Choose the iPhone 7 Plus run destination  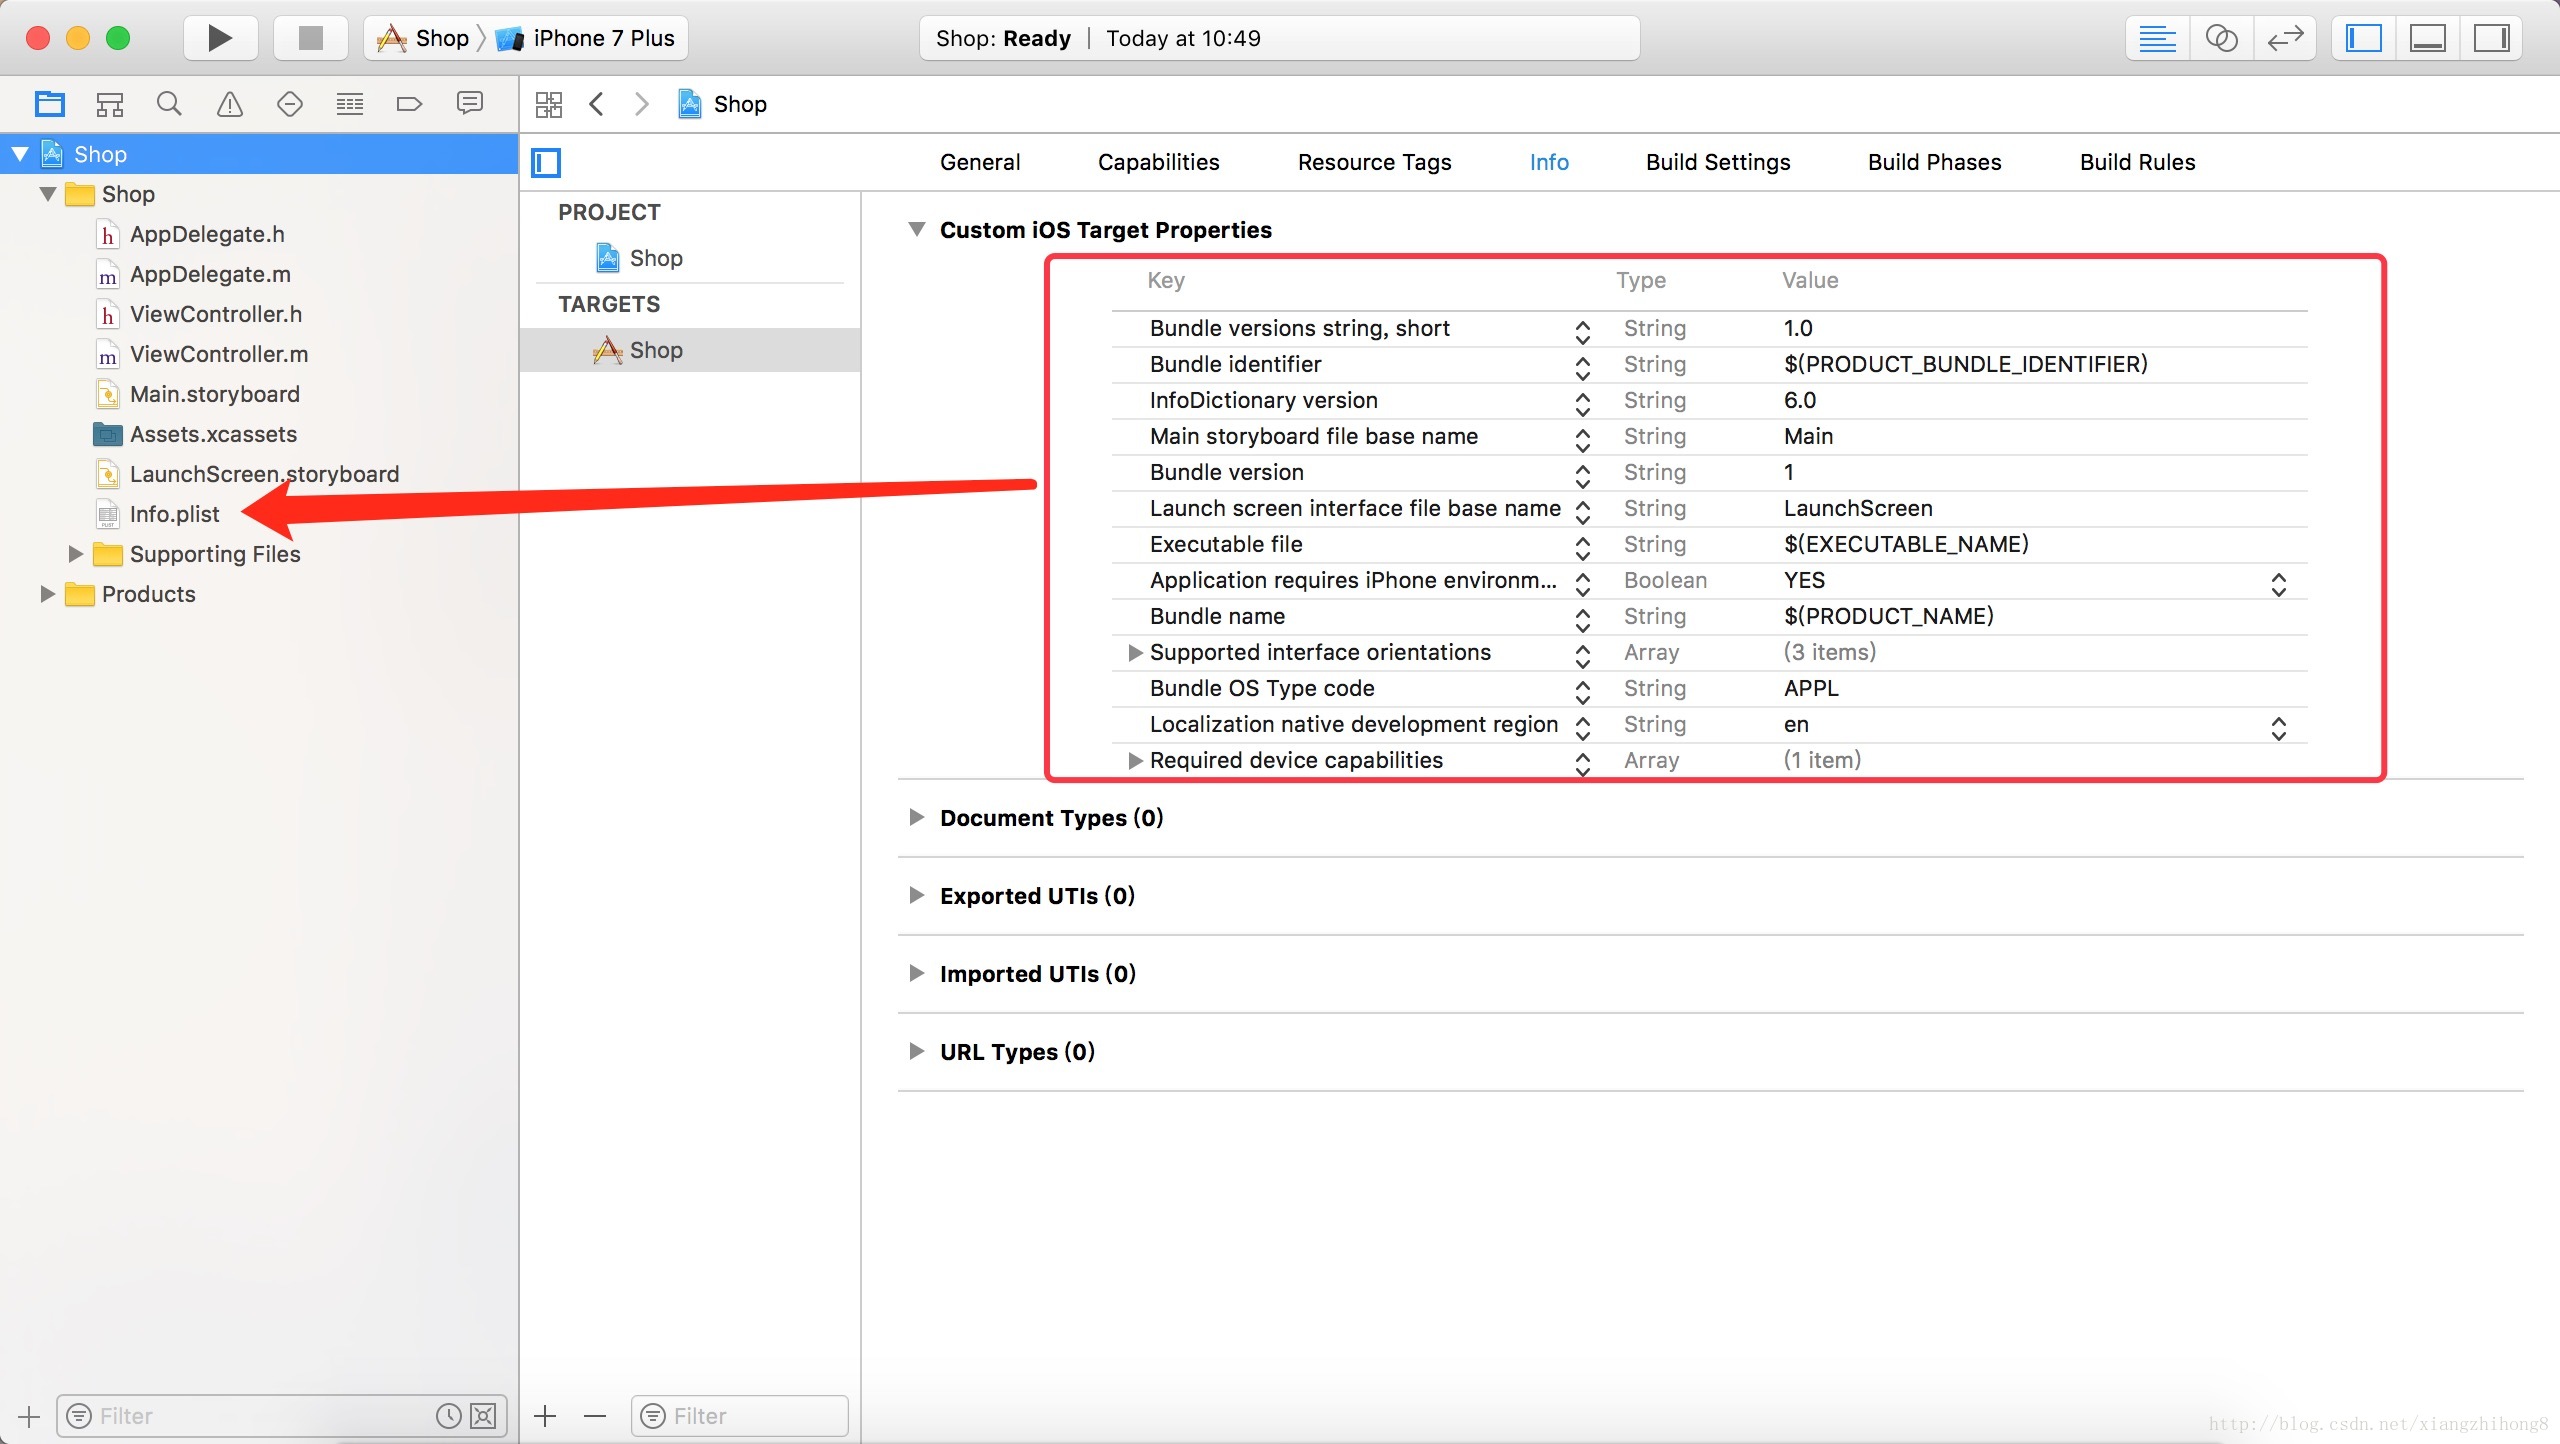click(x=587, y=38)
